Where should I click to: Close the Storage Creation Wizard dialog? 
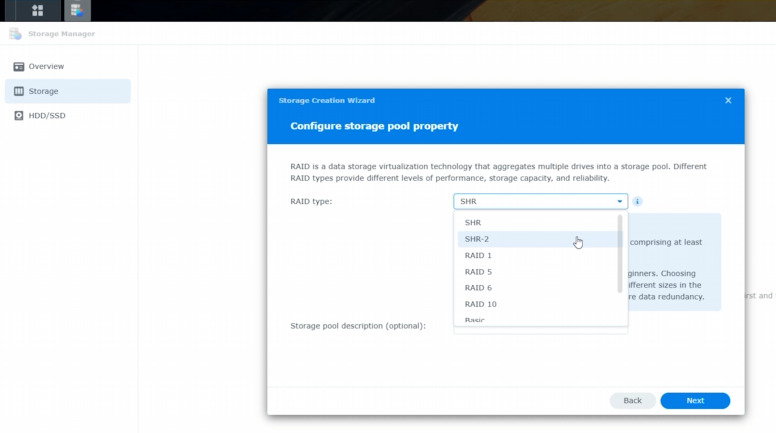coord(728,100)
